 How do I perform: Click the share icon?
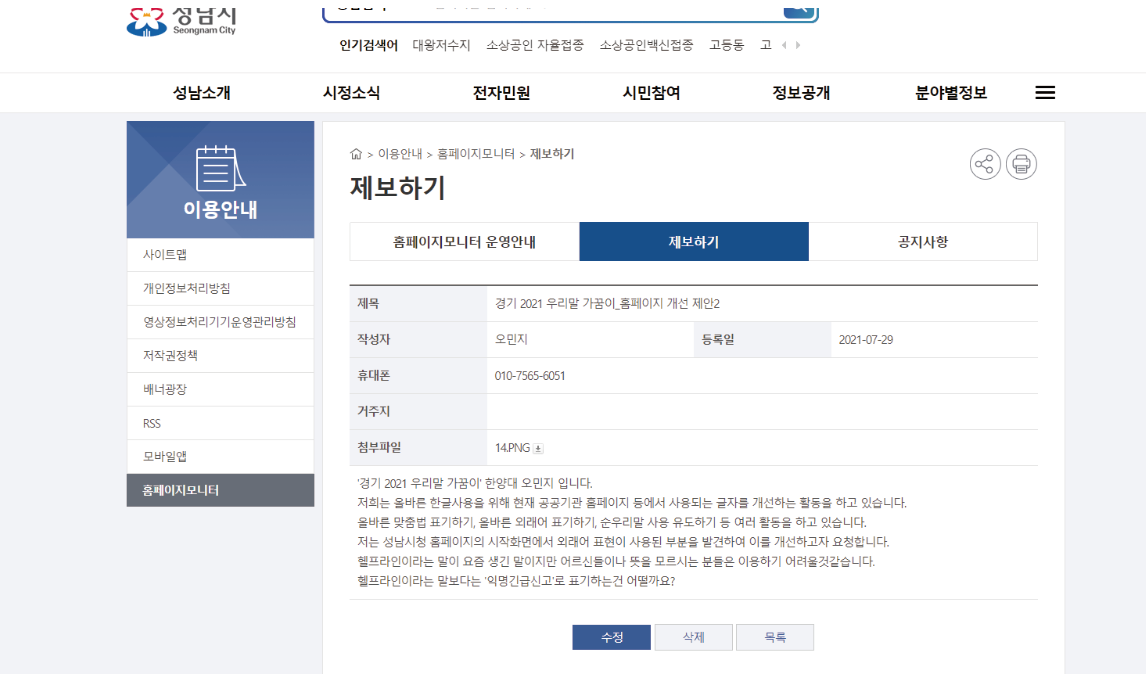point(984,164)
